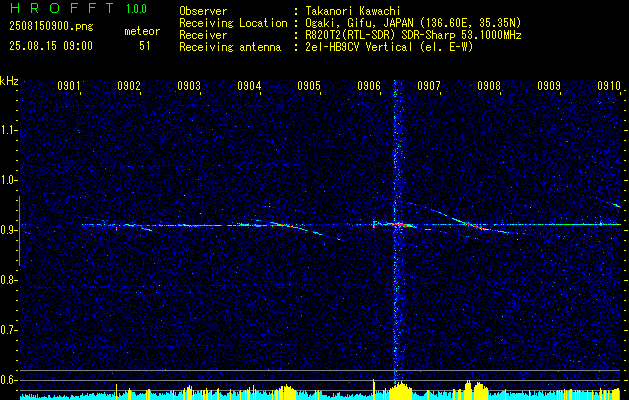The width and height of the screenshot is (629, 400).
Task: Click the HROFFT program title
Action: click(x=62, y=8)
